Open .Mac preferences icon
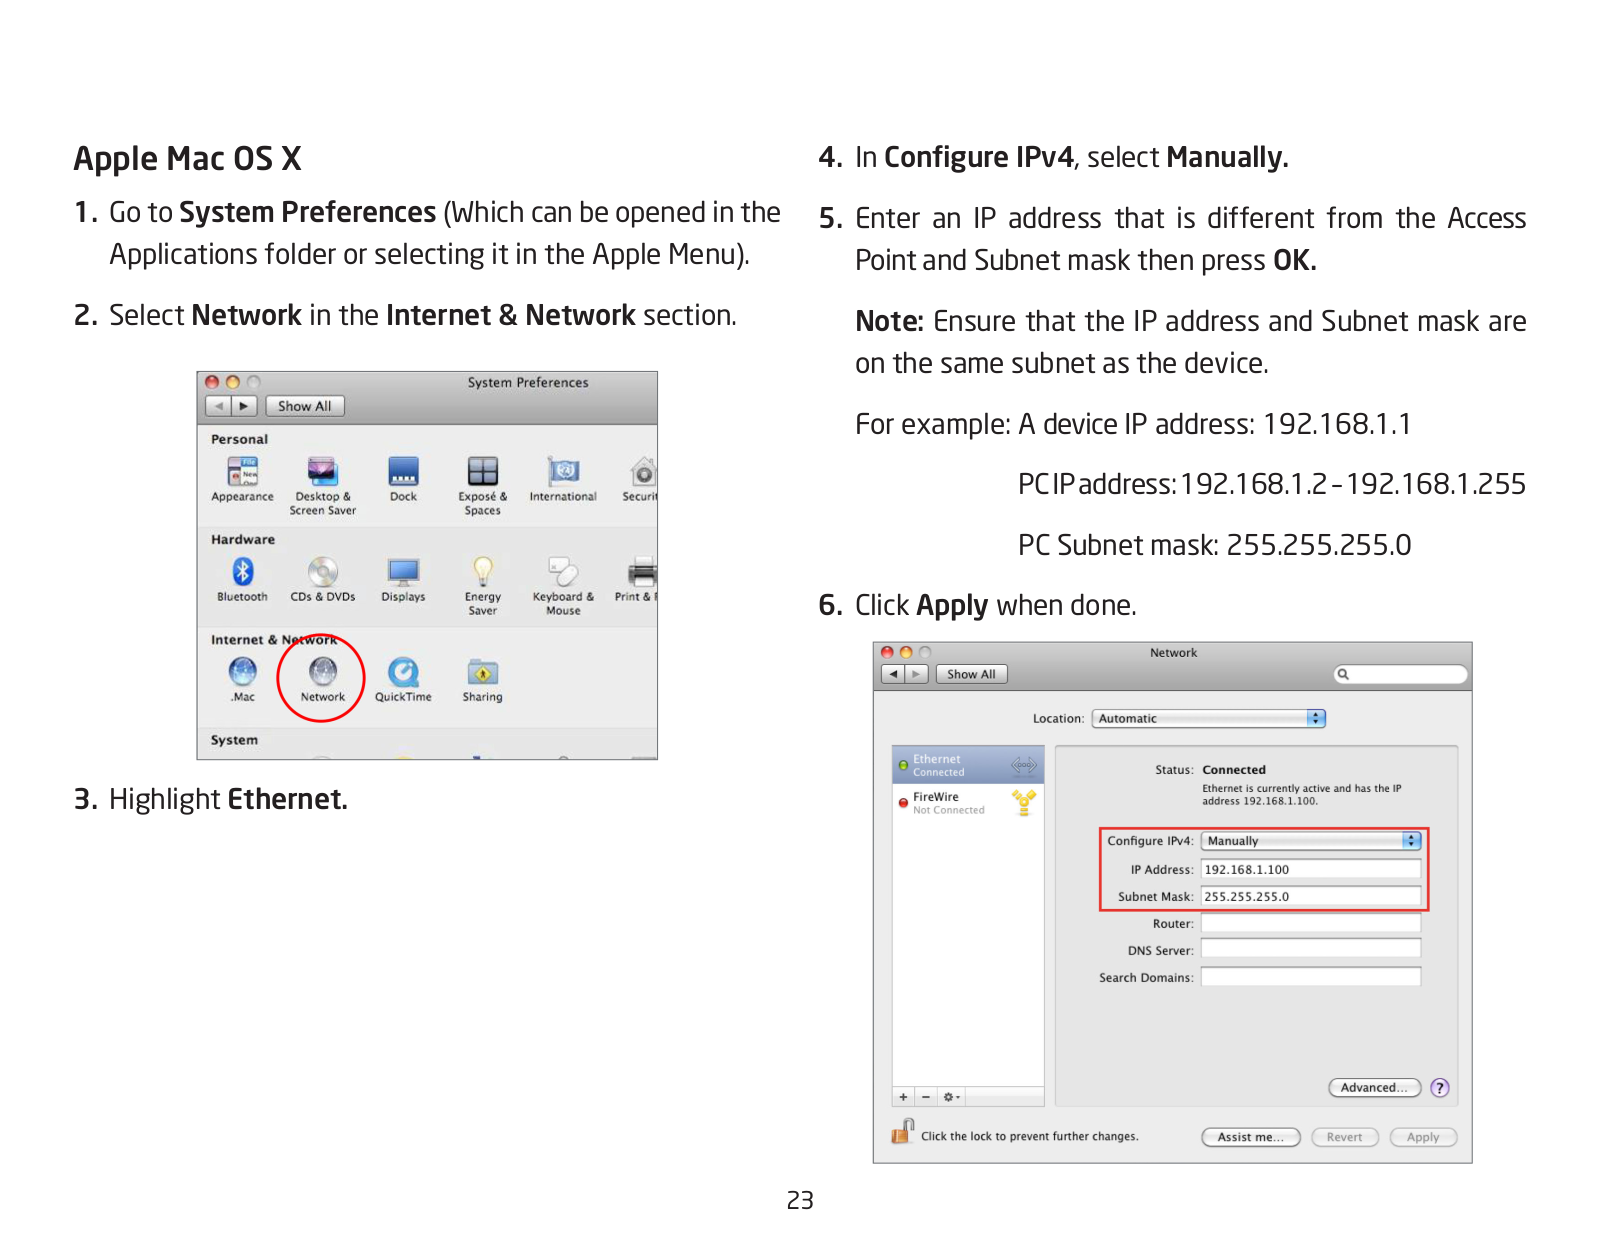1600x1237 pixels. pyautogui.click(x=242, y=679)
